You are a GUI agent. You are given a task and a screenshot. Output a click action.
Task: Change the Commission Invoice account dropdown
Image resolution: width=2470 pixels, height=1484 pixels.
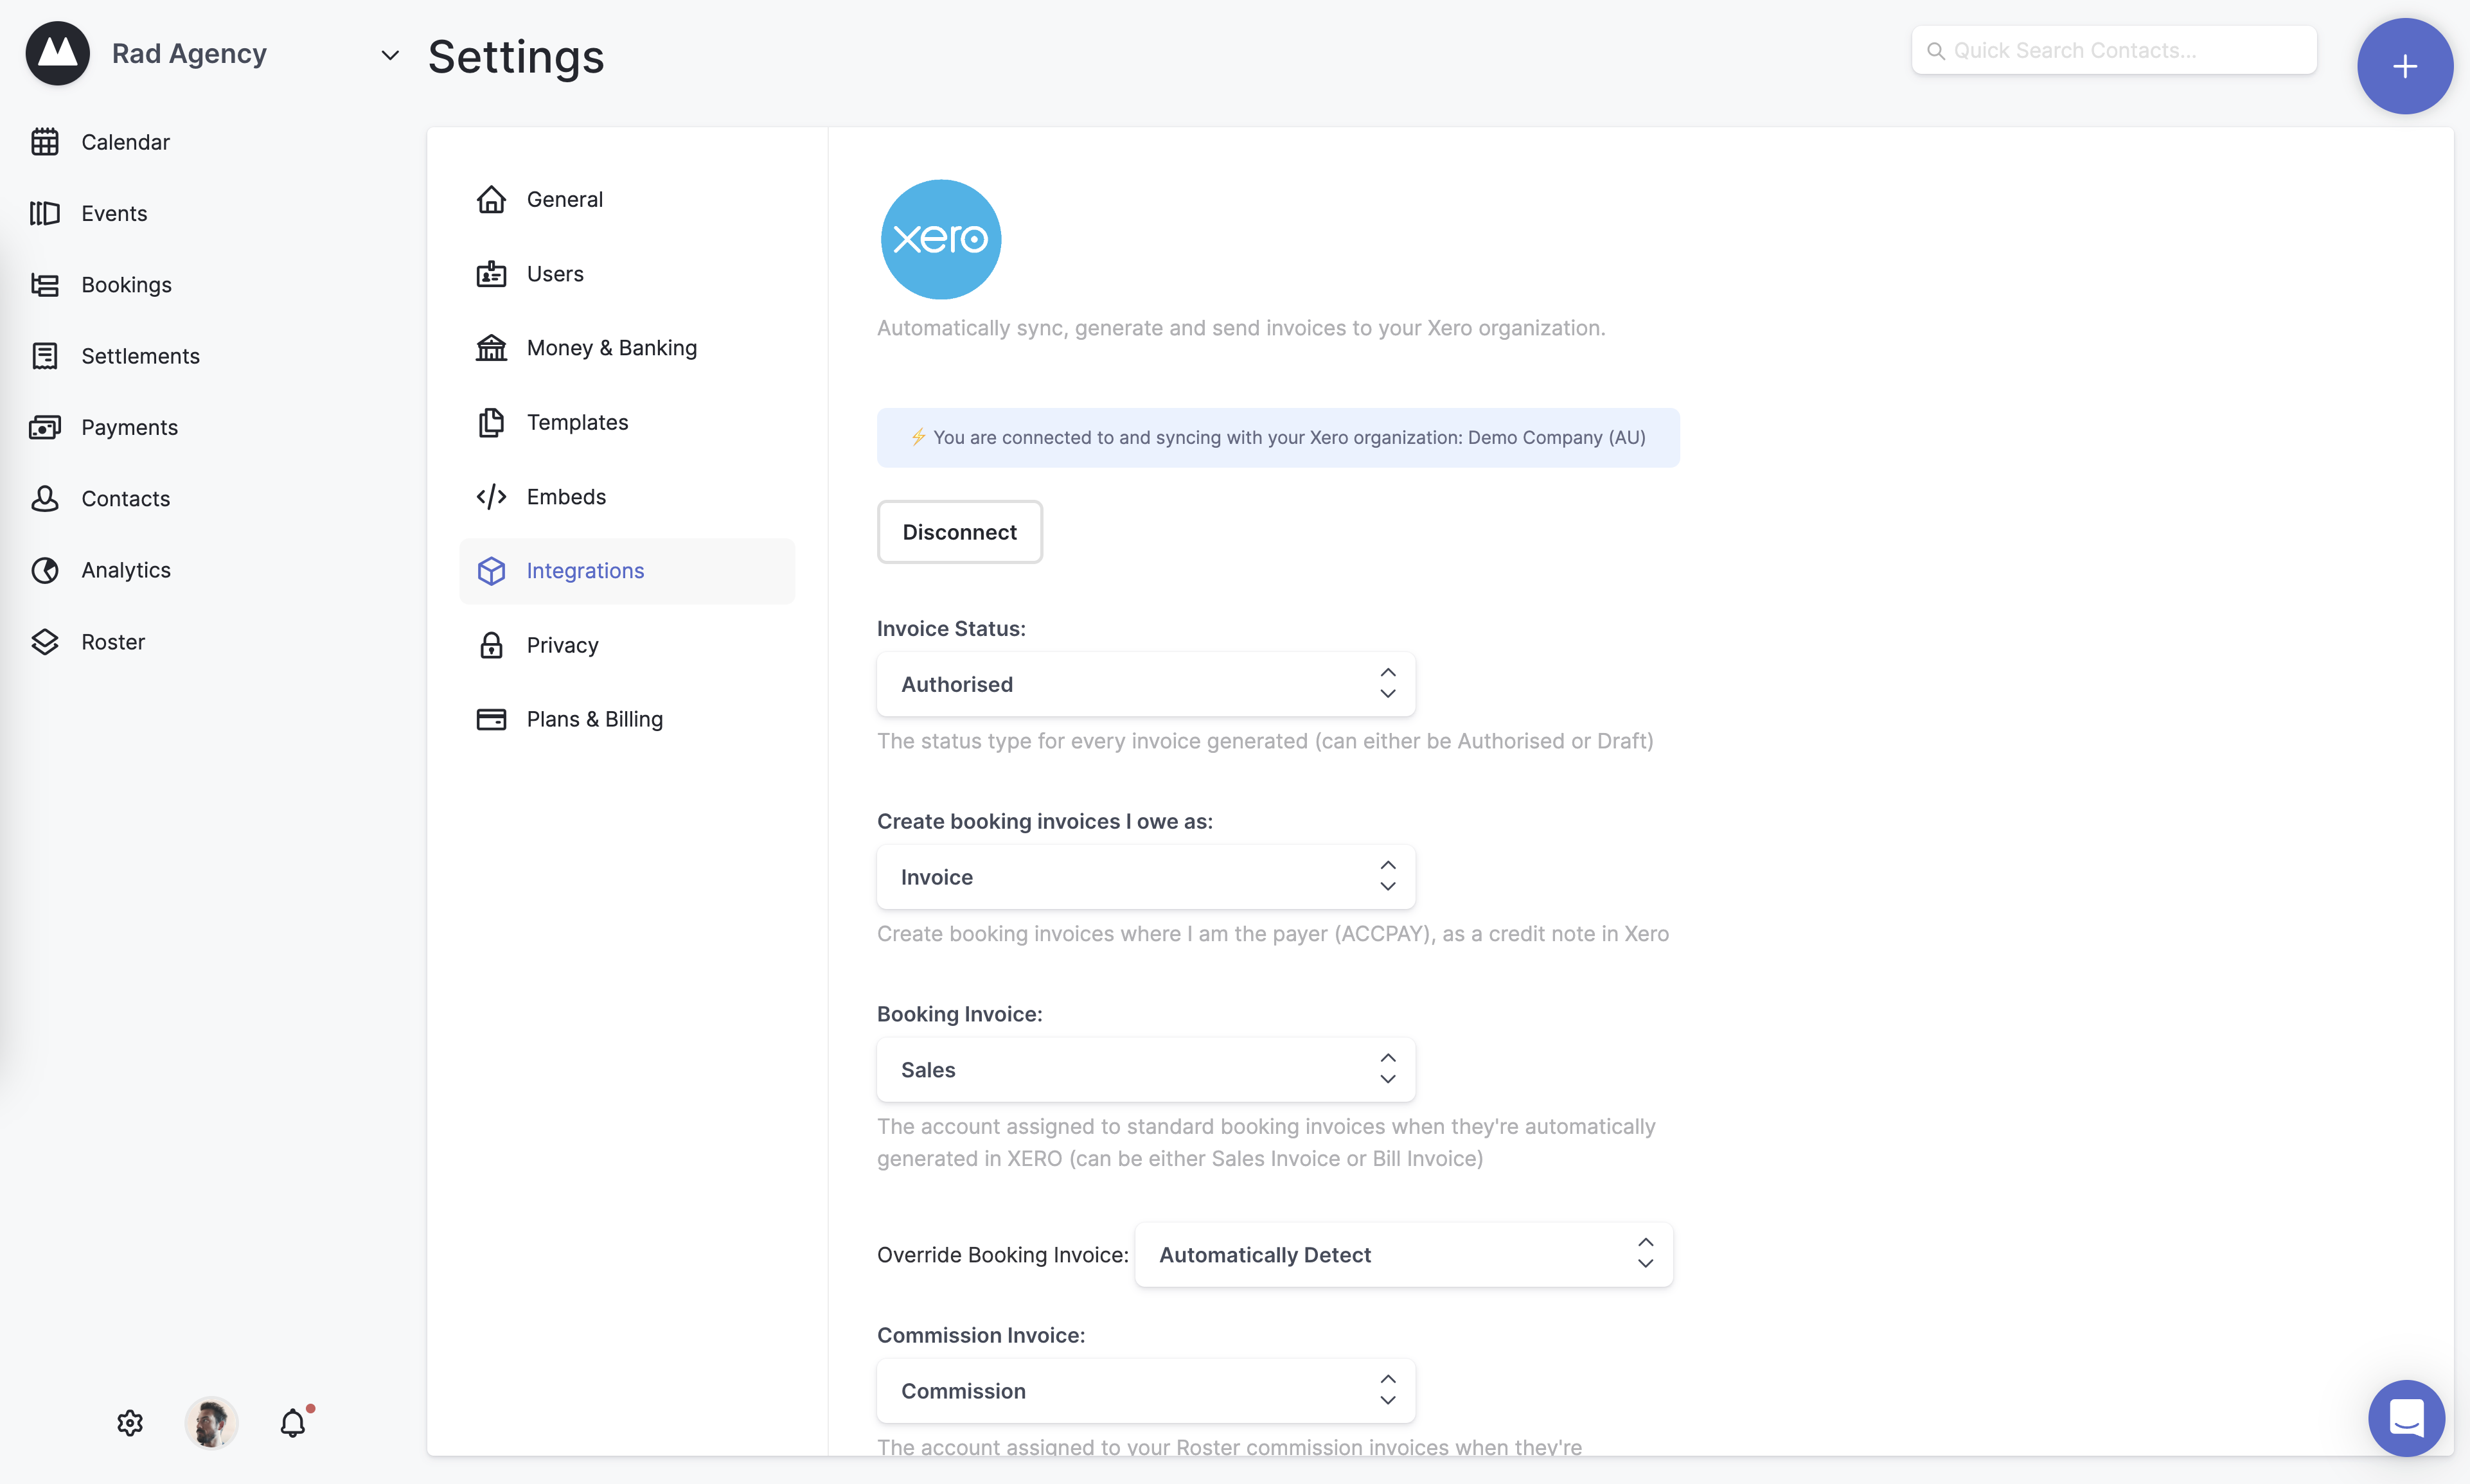coord(1145,1390)
